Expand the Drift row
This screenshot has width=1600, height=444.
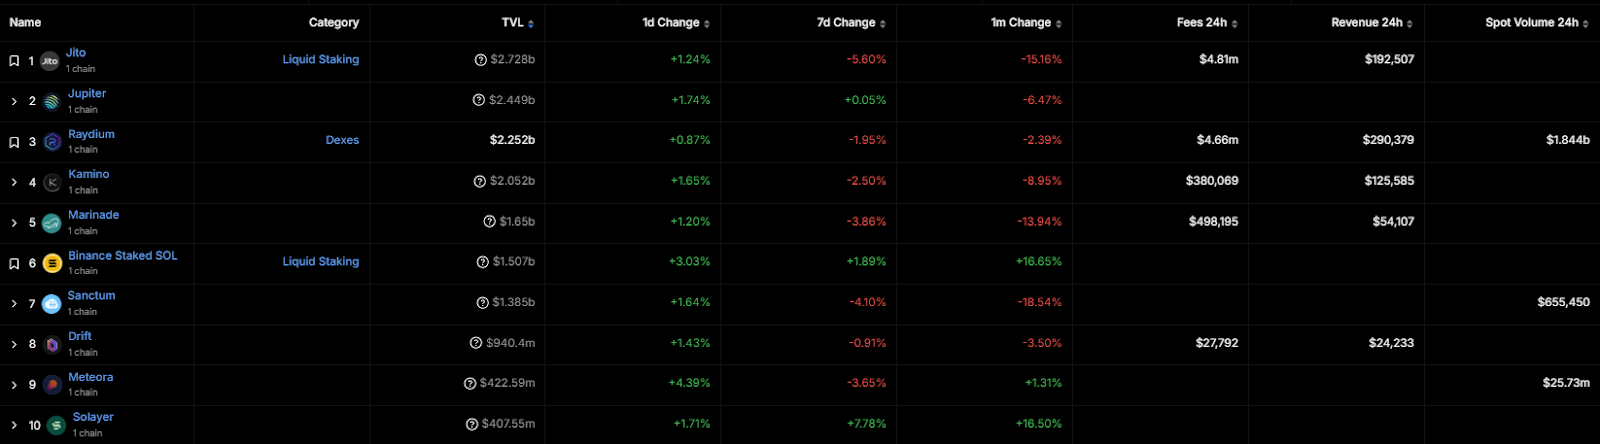point(14,344)
